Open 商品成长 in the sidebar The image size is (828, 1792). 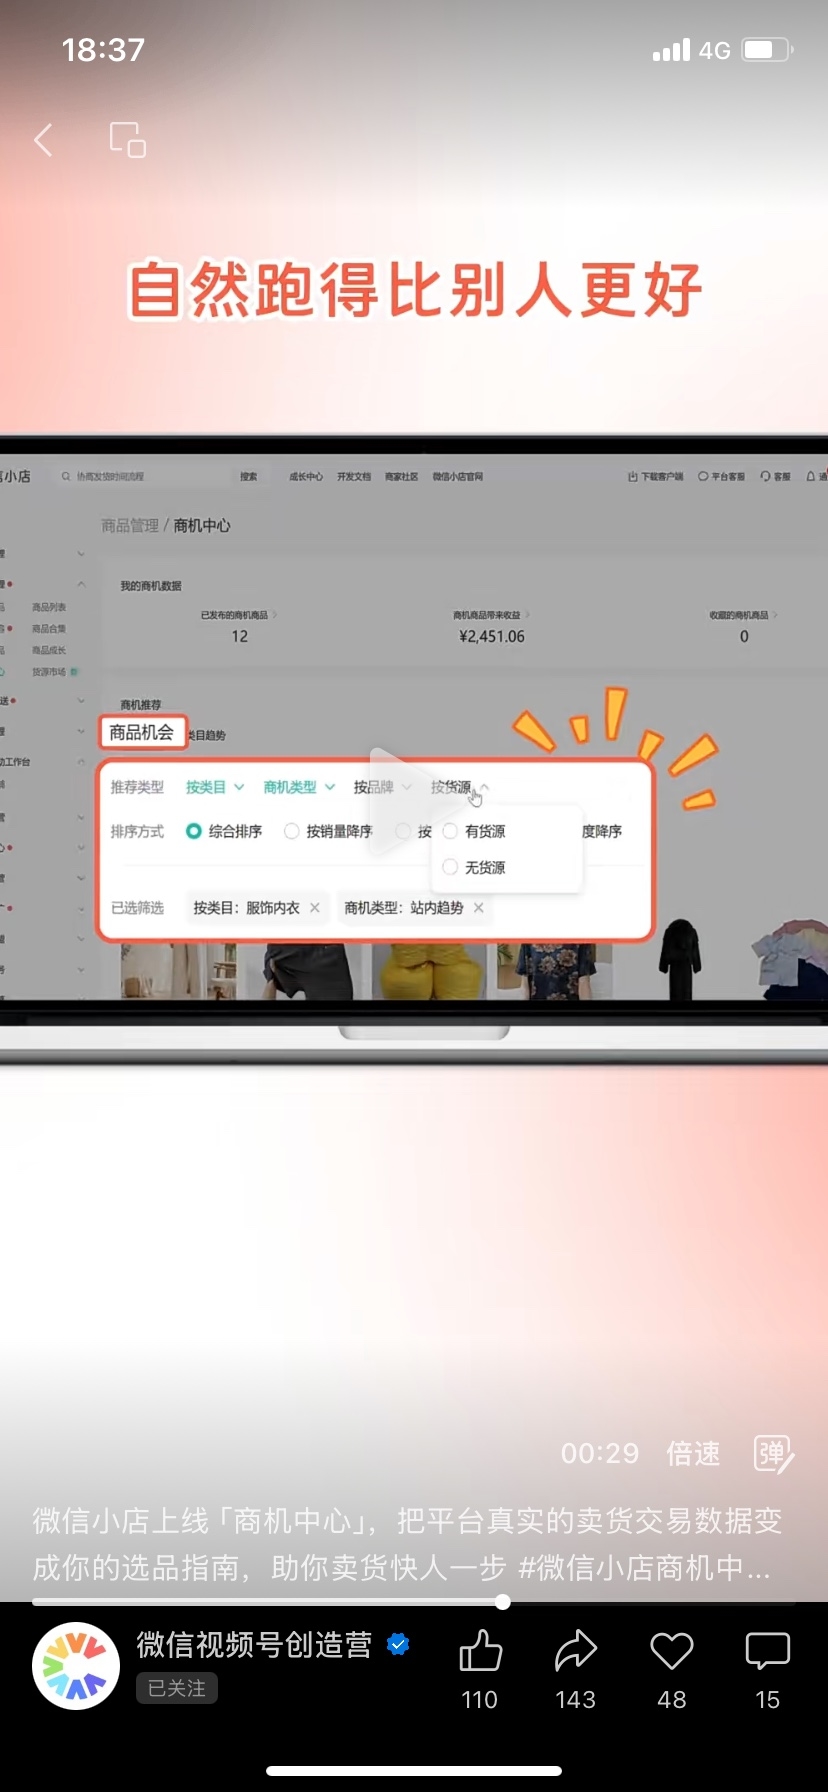tap(49, 650)
